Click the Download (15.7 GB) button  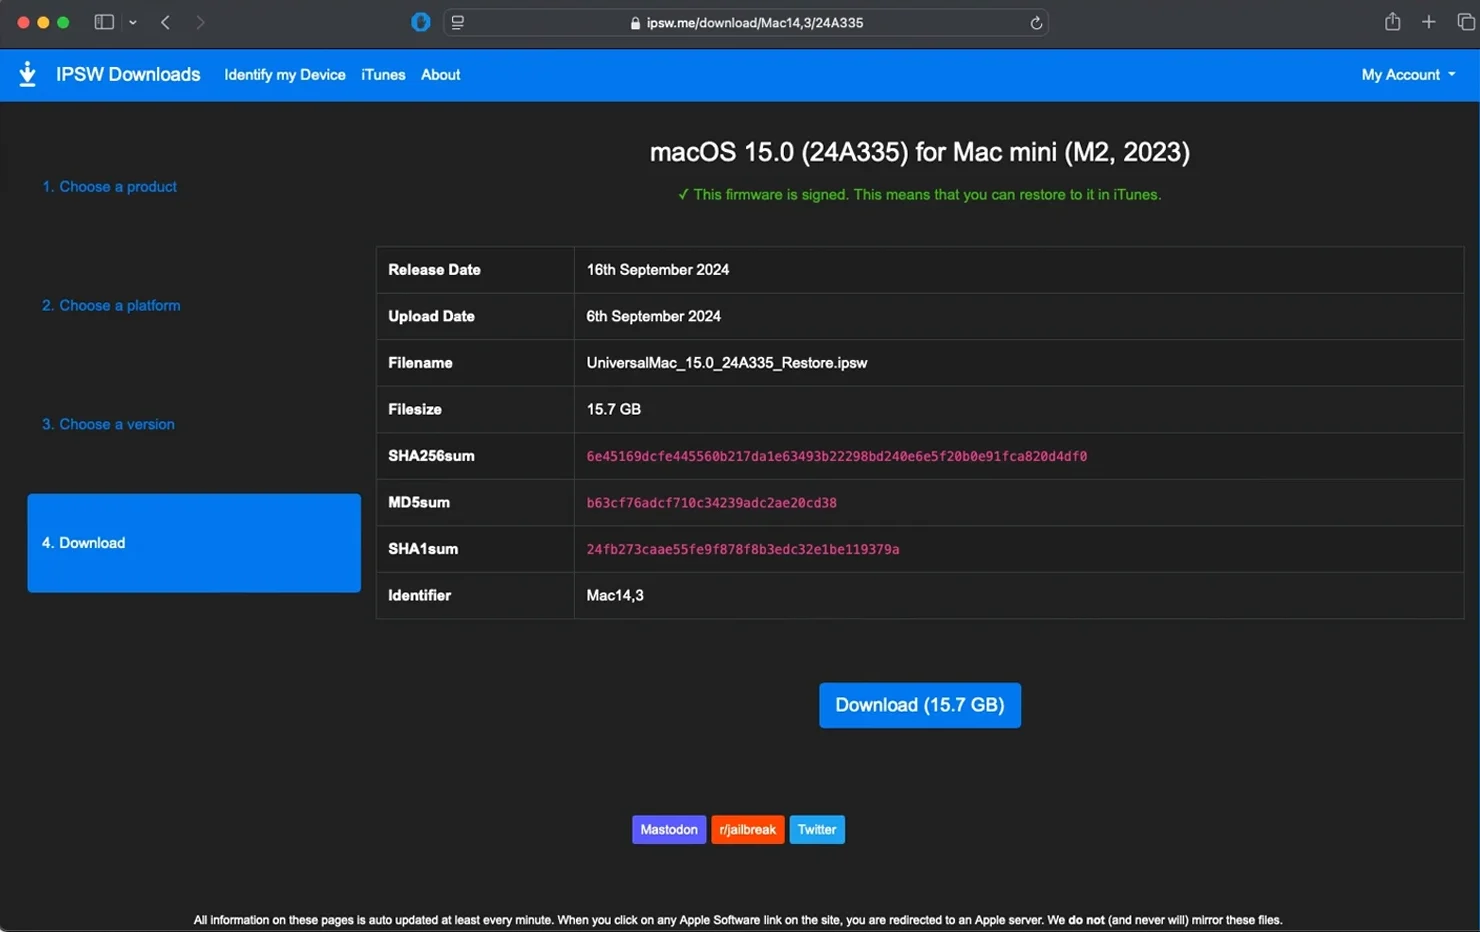point(919,705)
